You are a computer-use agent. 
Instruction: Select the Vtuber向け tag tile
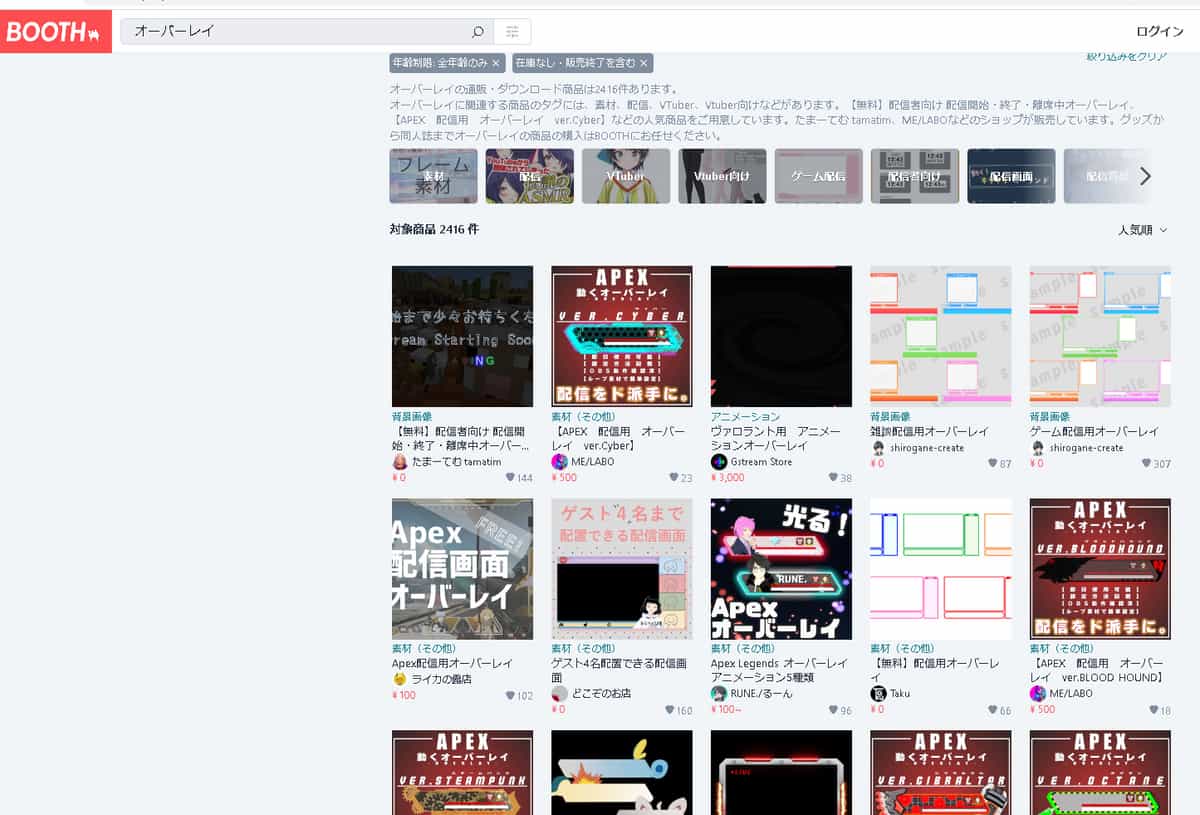pos(722,176)
